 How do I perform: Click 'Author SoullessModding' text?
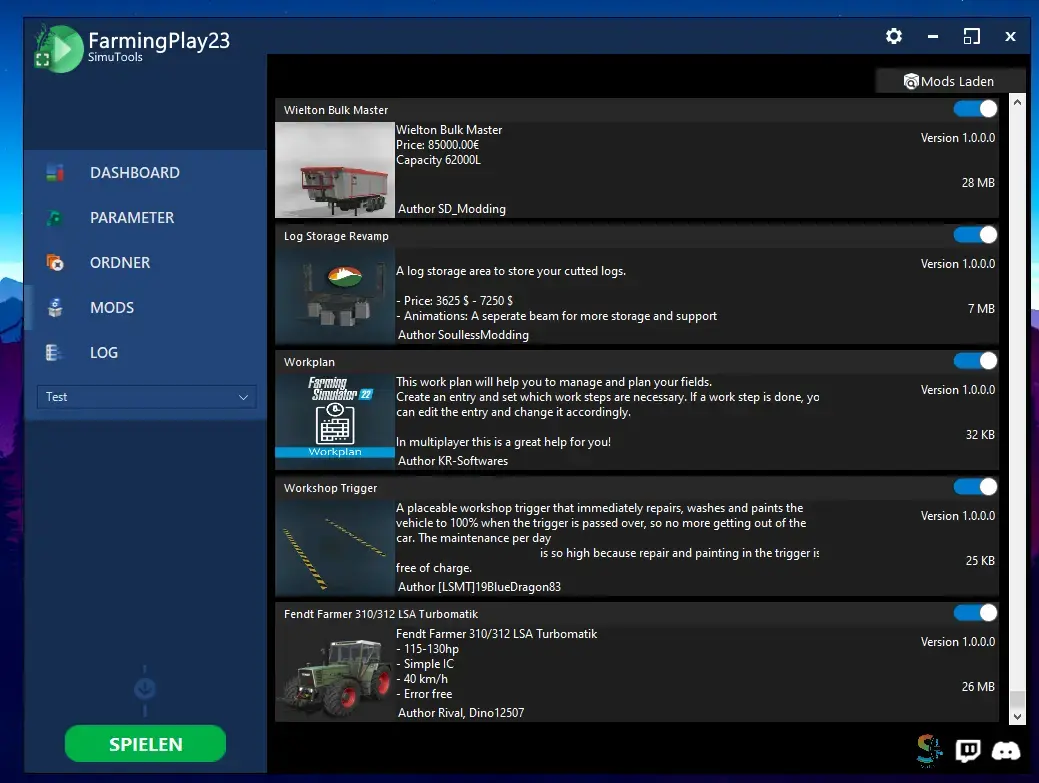(463, 335)
